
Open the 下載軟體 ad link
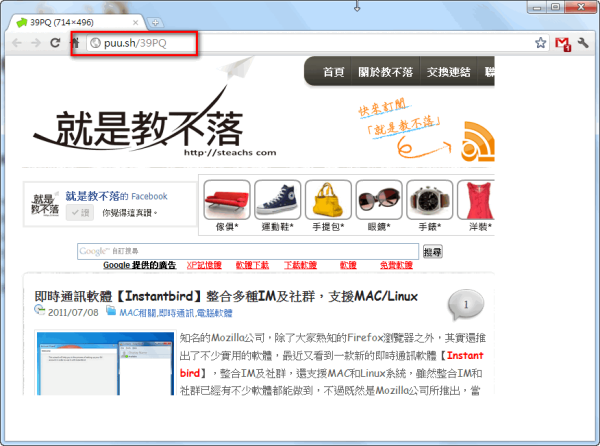[300, 265]
